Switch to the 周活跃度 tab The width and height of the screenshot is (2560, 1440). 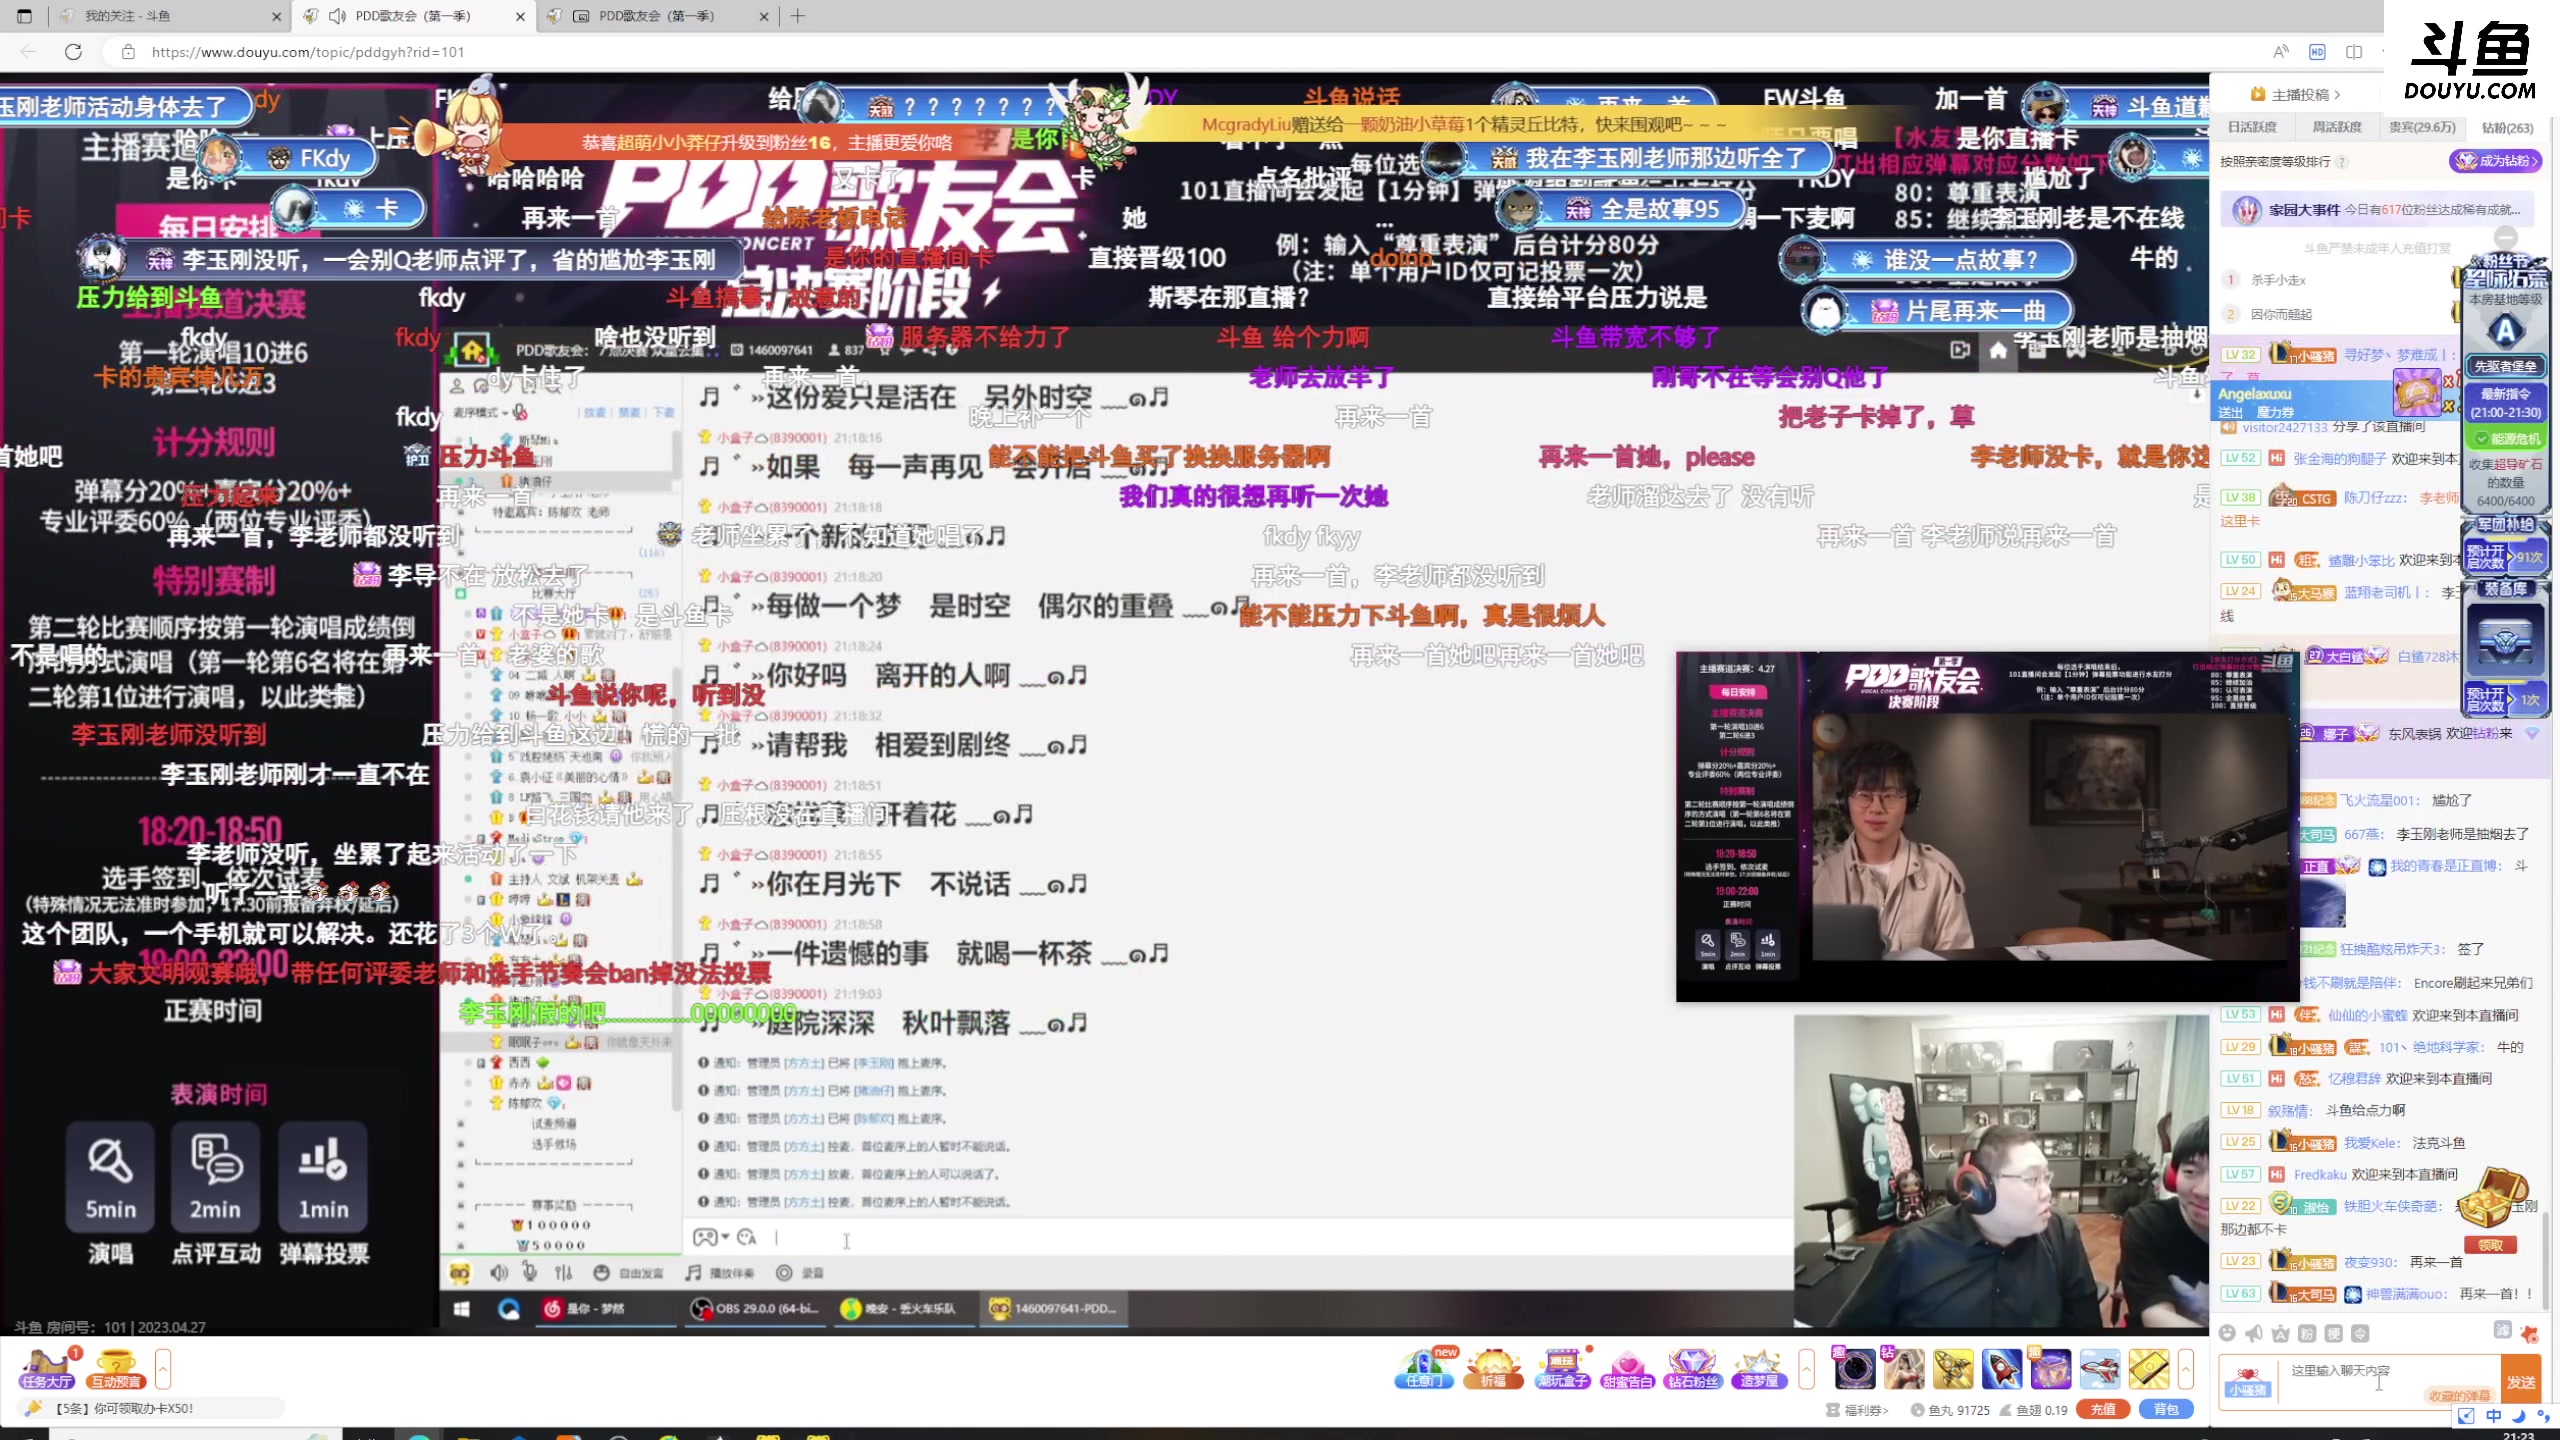pos(2337,127)
